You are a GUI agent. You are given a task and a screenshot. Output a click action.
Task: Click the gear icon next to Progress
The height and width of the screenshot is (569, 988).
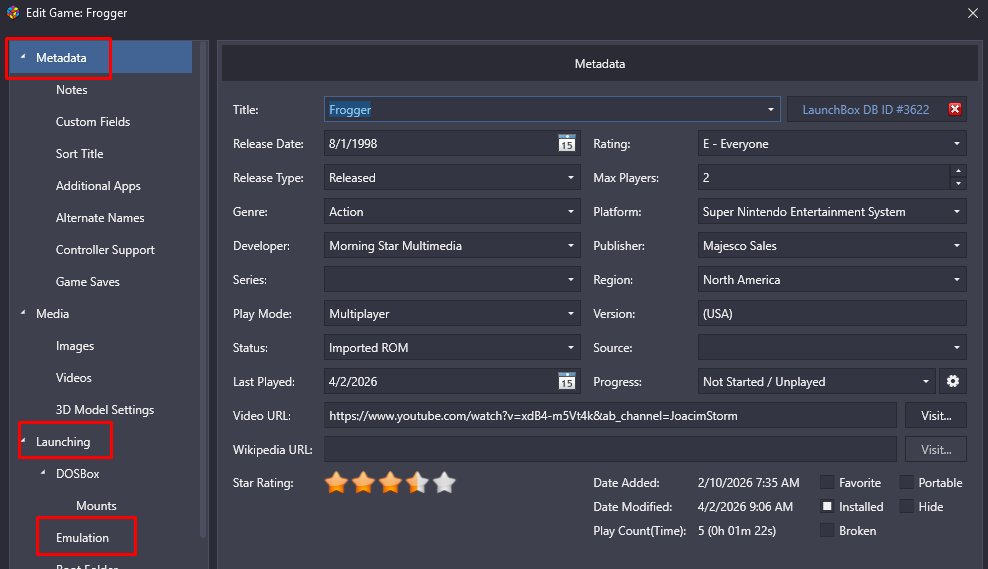click(952, 382)
